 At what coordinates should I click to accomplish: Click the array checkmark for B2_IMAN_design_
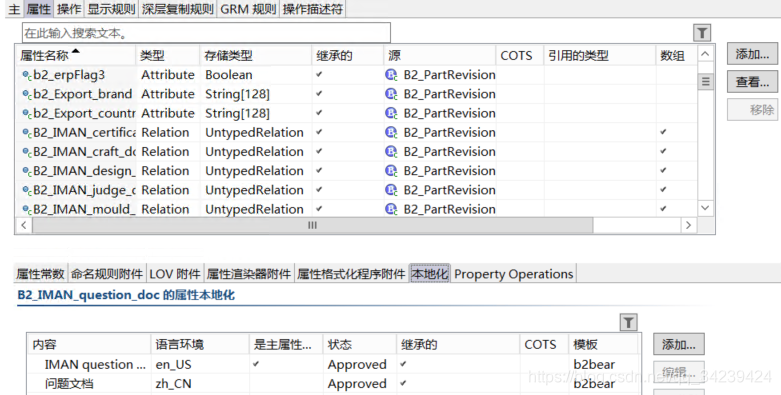[x=663, y=170]
